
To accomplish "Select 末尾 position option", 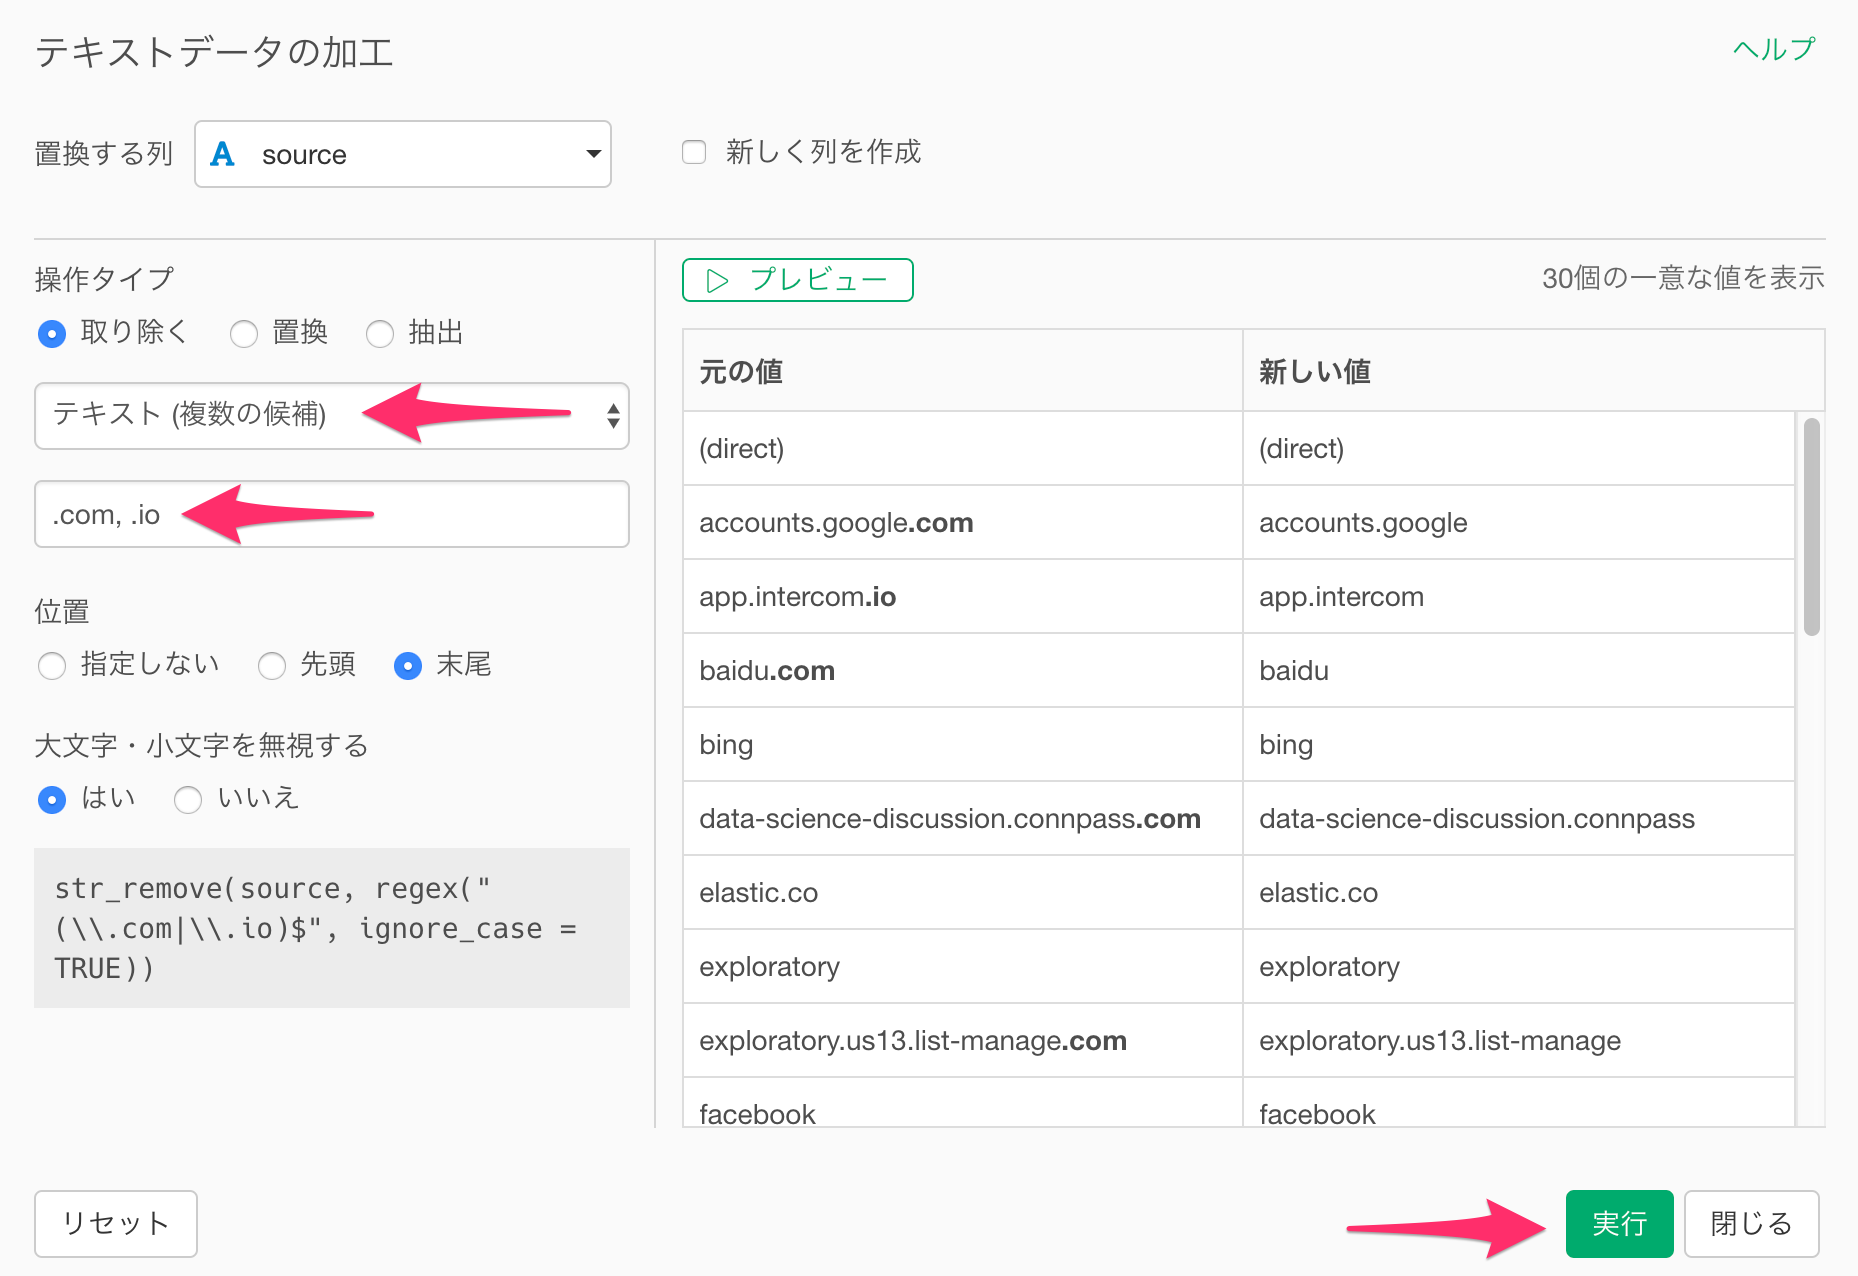I will (408, 665).
